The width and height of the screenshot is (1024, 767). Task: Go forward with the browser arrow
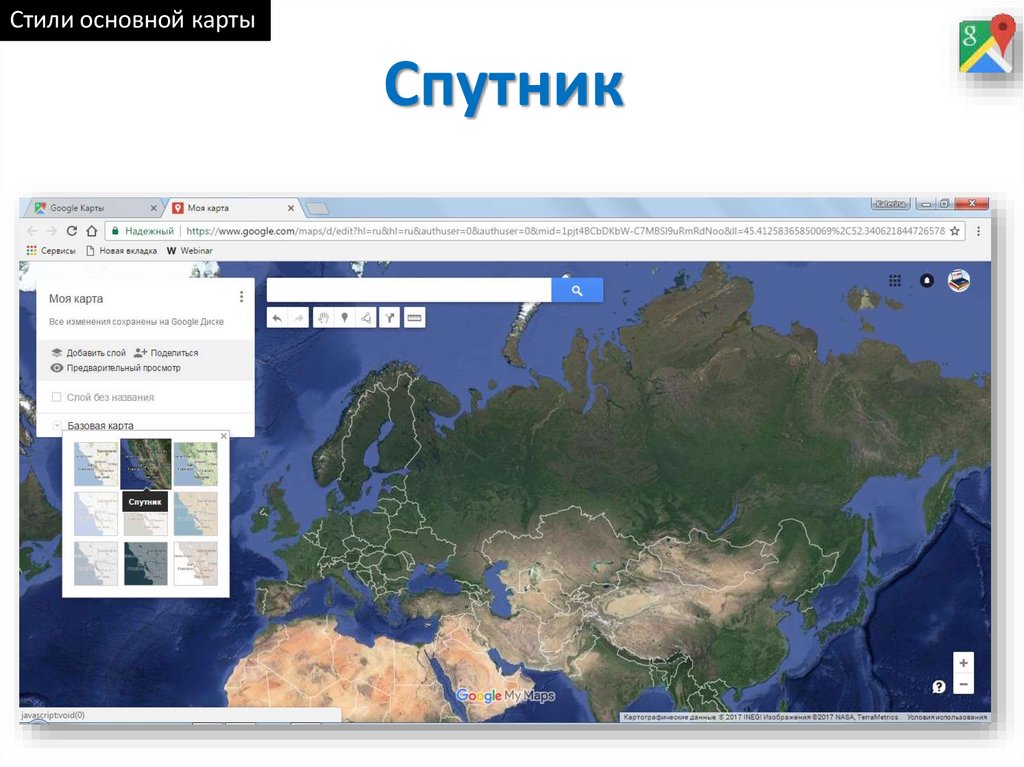pos(52,231)
